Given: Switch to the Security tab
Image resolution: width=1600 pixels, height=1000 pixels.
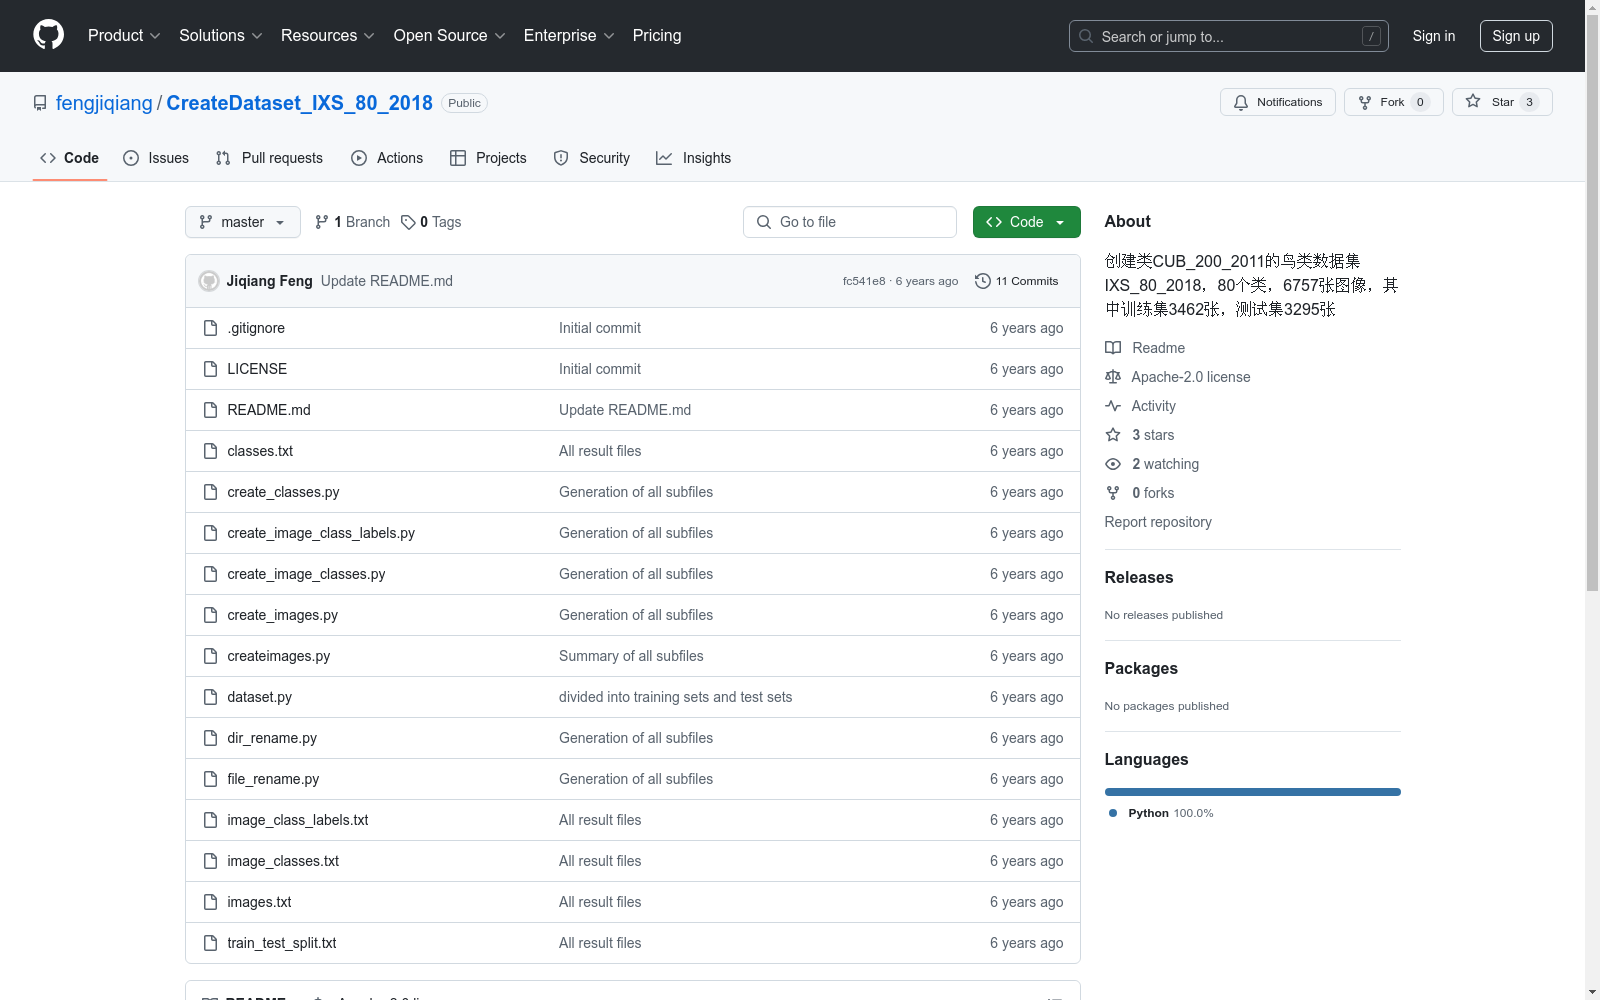Looking at the screenshot, I should tap(592, 158).
